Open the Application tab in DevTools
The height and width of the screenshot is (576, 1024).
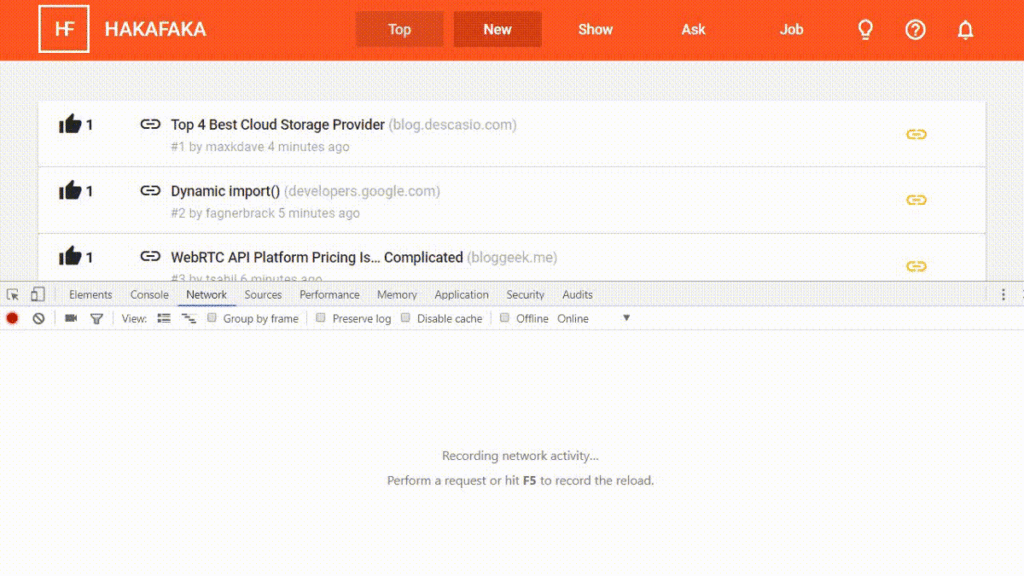(461, 294)
